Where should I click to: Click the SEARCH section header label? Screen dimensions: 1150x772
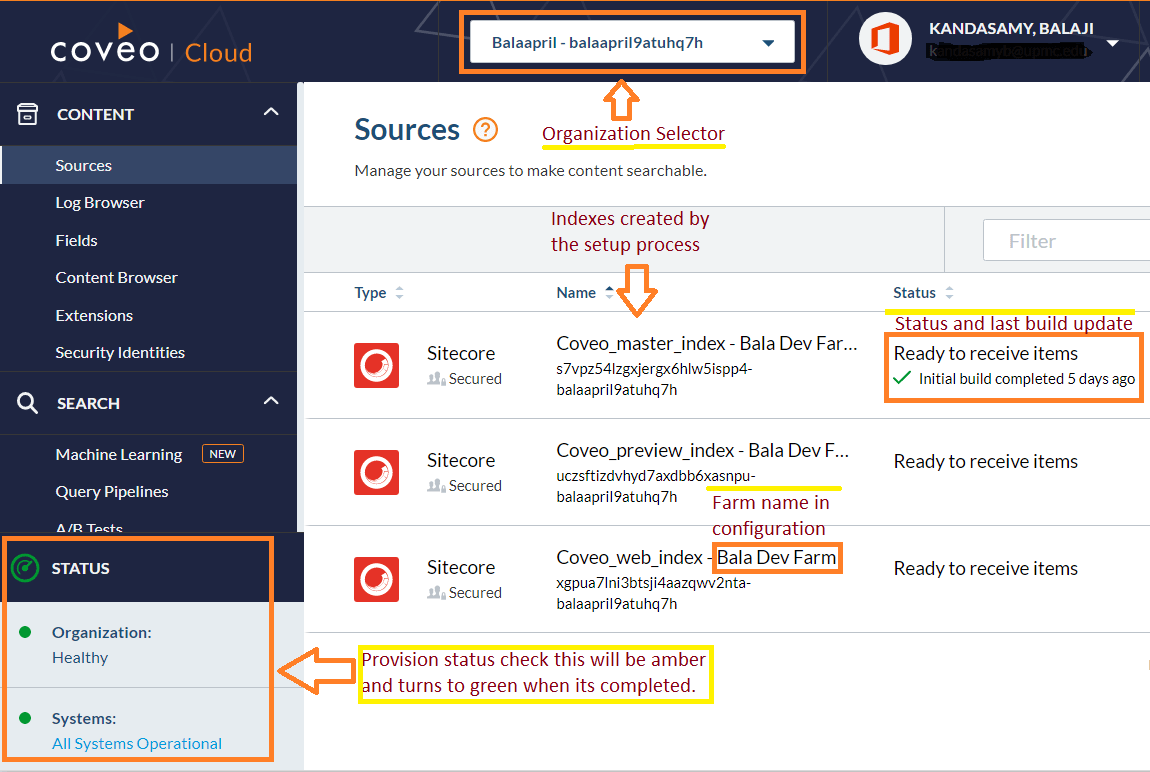point(88,403)
